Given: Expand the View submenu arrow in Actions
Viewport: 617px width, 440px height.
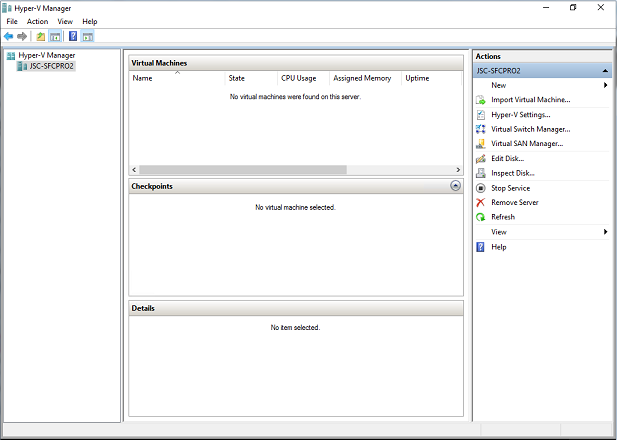Looking at the screenshot, I should [606, 232].
